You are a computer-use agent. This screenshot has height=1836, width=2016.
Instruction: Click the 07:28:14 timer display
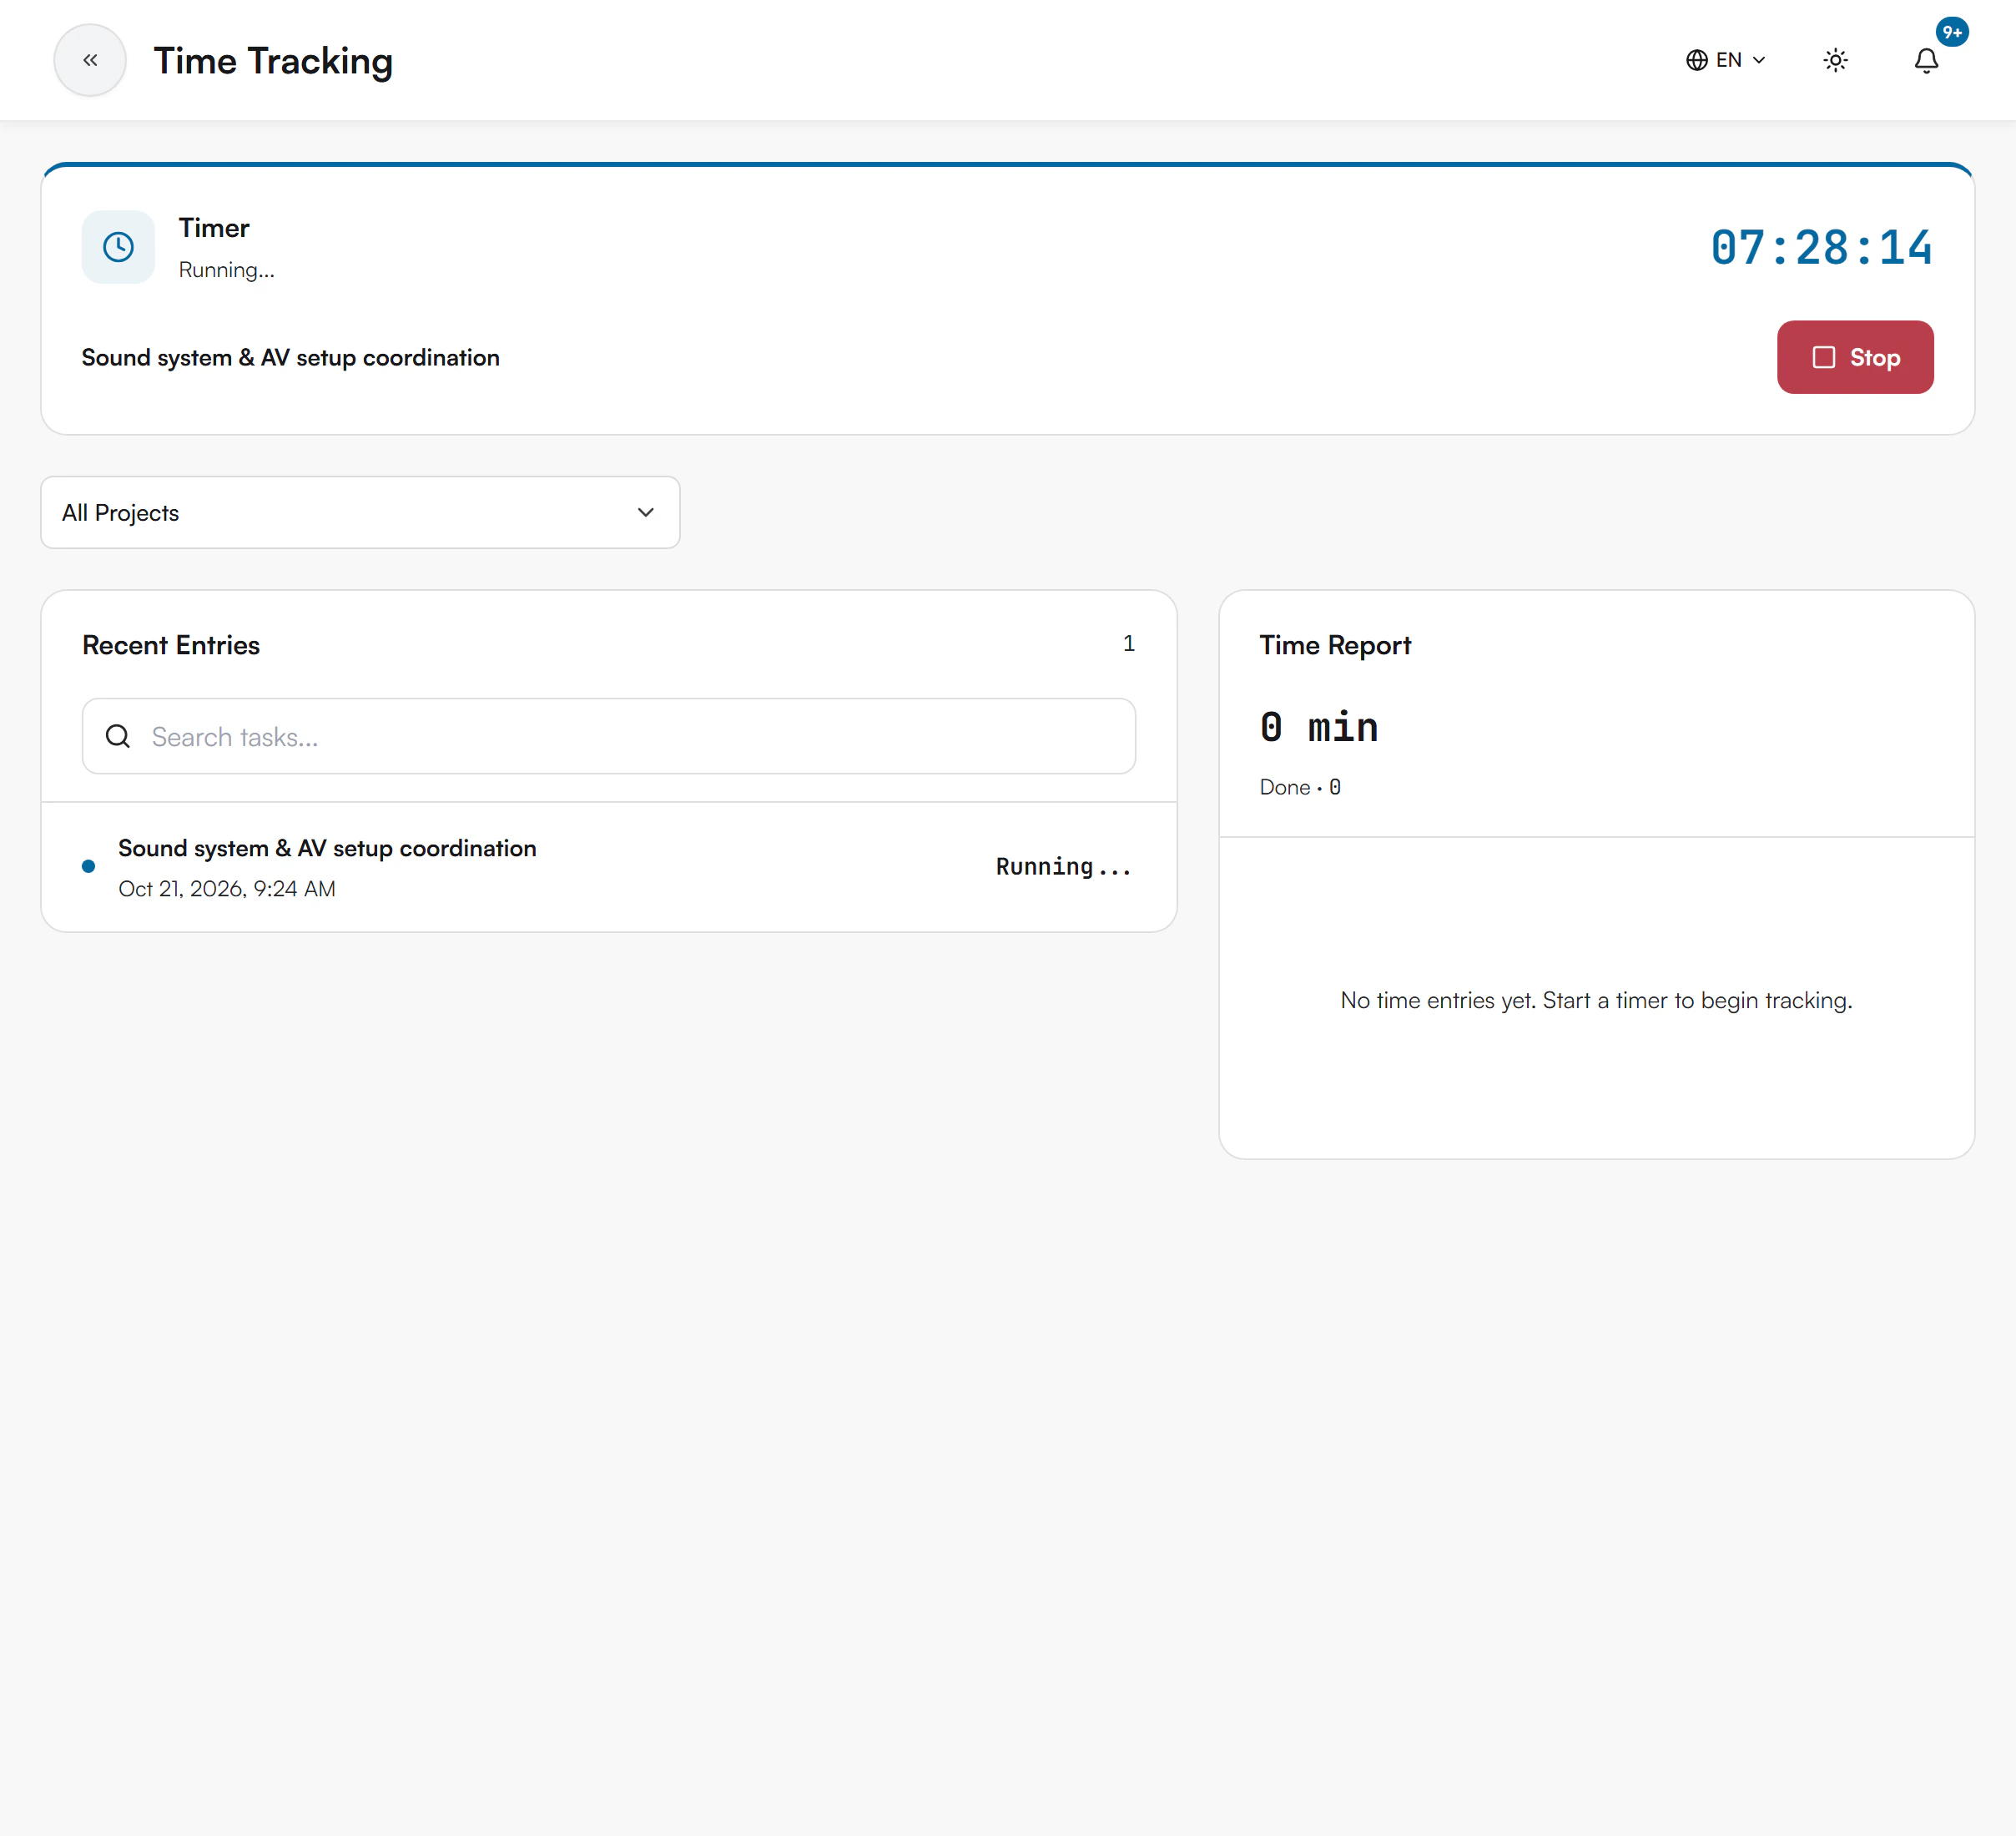1821,247
